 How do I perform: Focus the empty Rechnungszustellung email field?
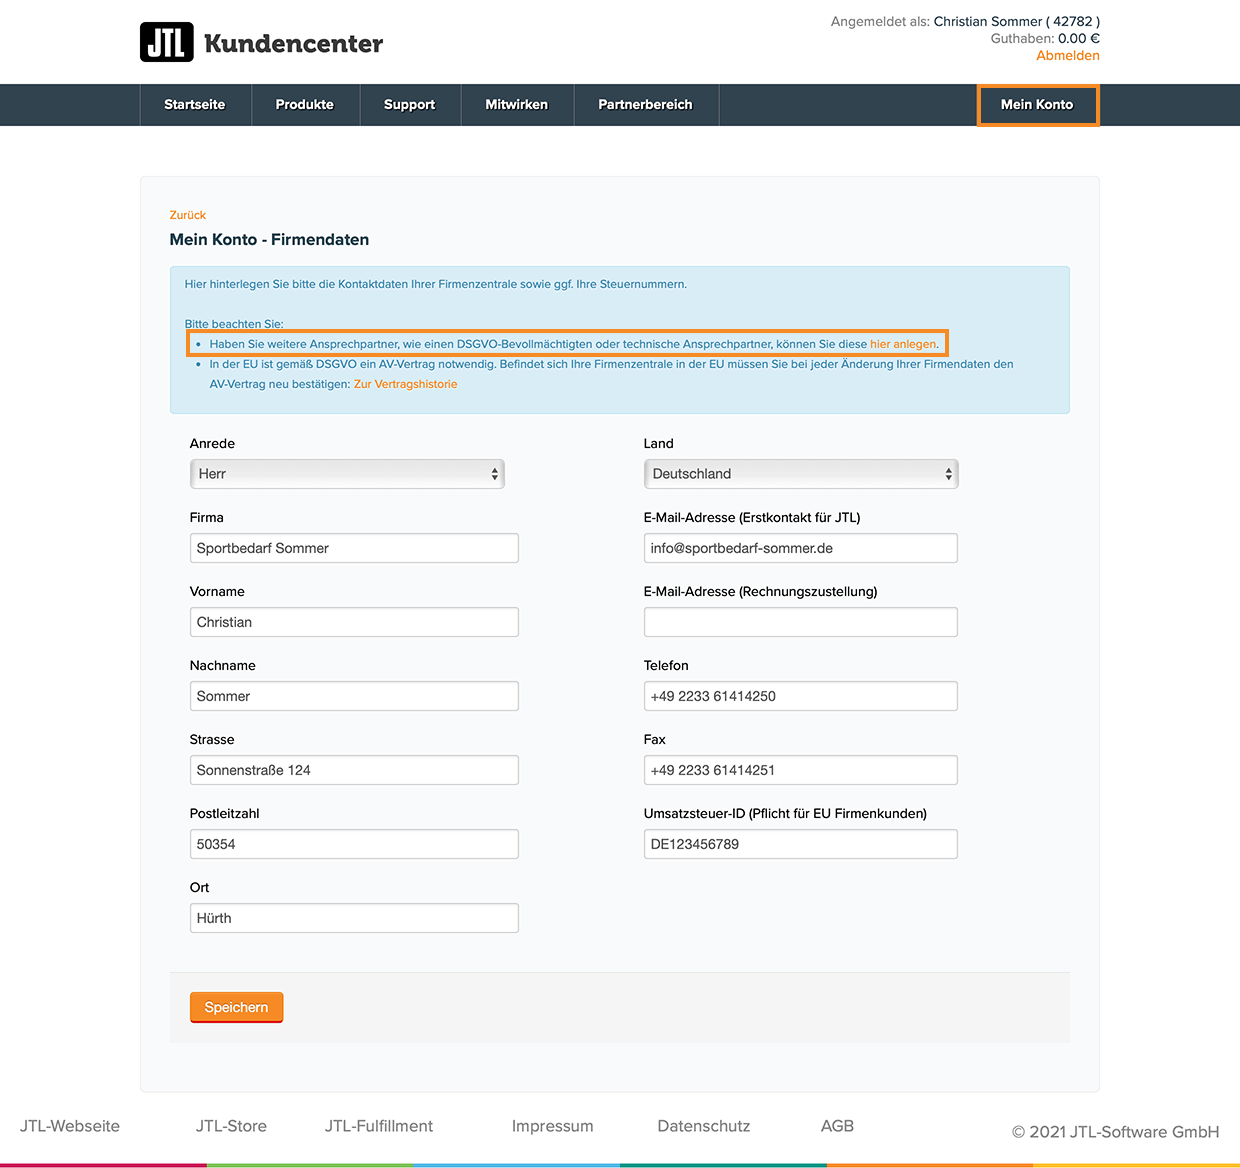(800, 622)
